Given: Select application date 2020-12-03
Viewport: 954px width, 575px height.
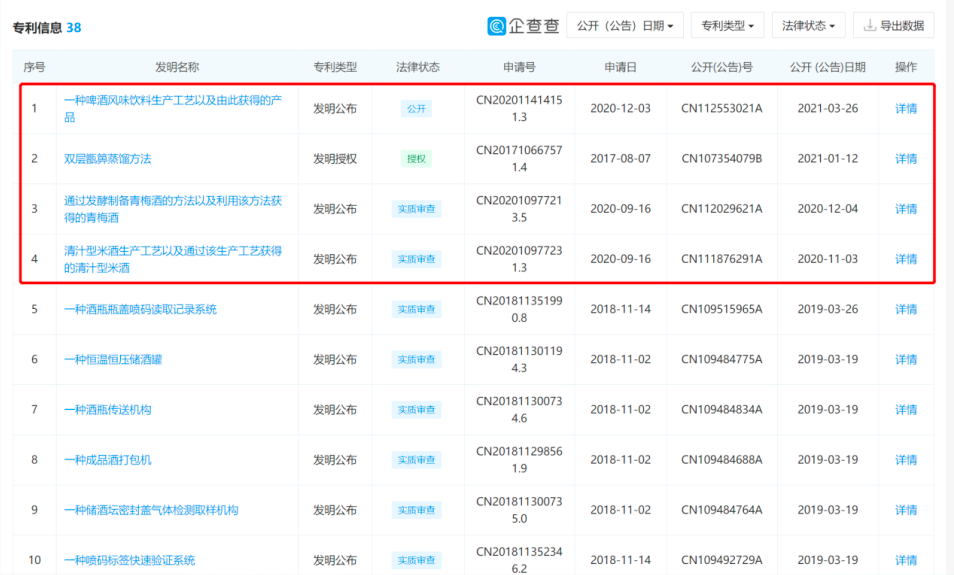Looking at the screenshot, I should (x=620, y=108).
